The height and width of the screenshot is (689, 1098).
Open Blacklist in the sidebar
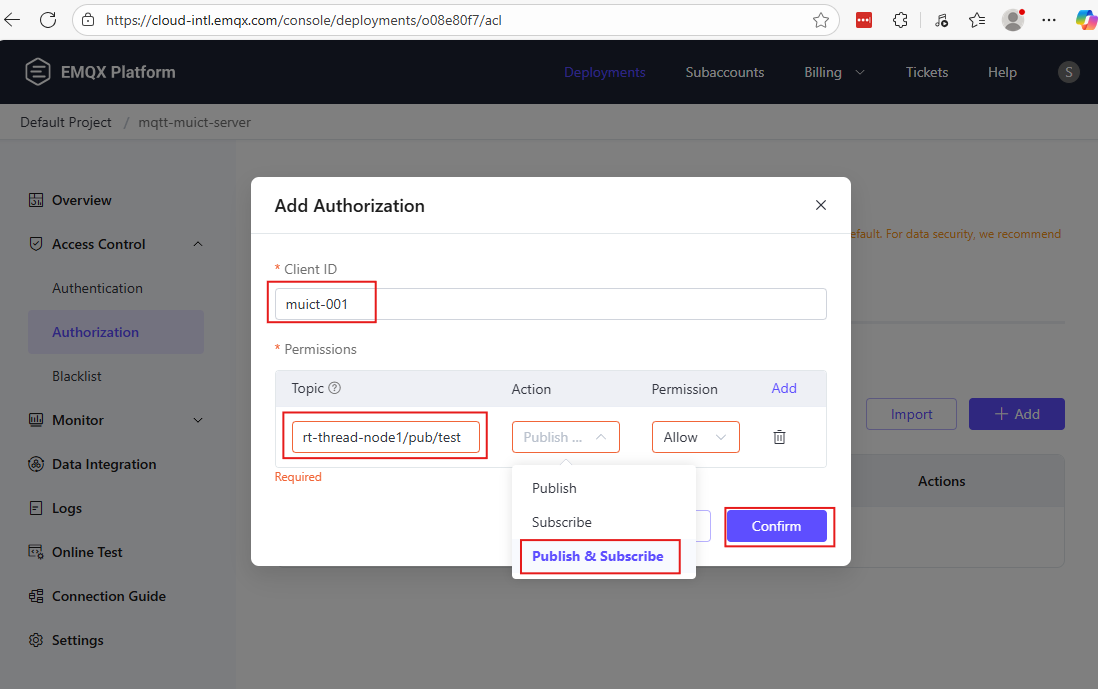point(77,376)
